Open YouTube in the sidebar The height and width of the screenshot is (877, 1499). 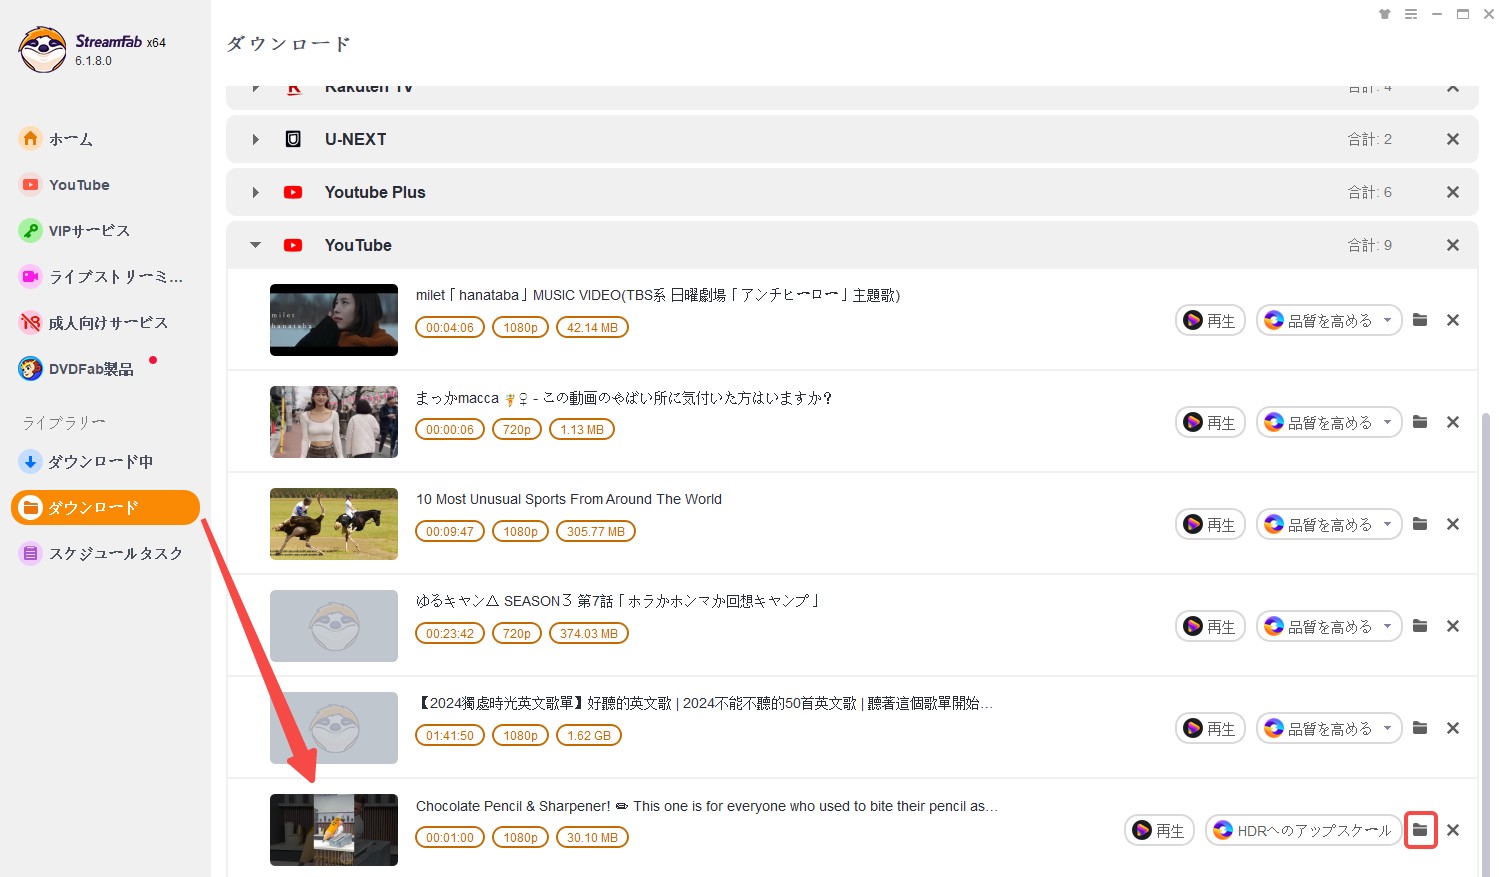[65, 185]
